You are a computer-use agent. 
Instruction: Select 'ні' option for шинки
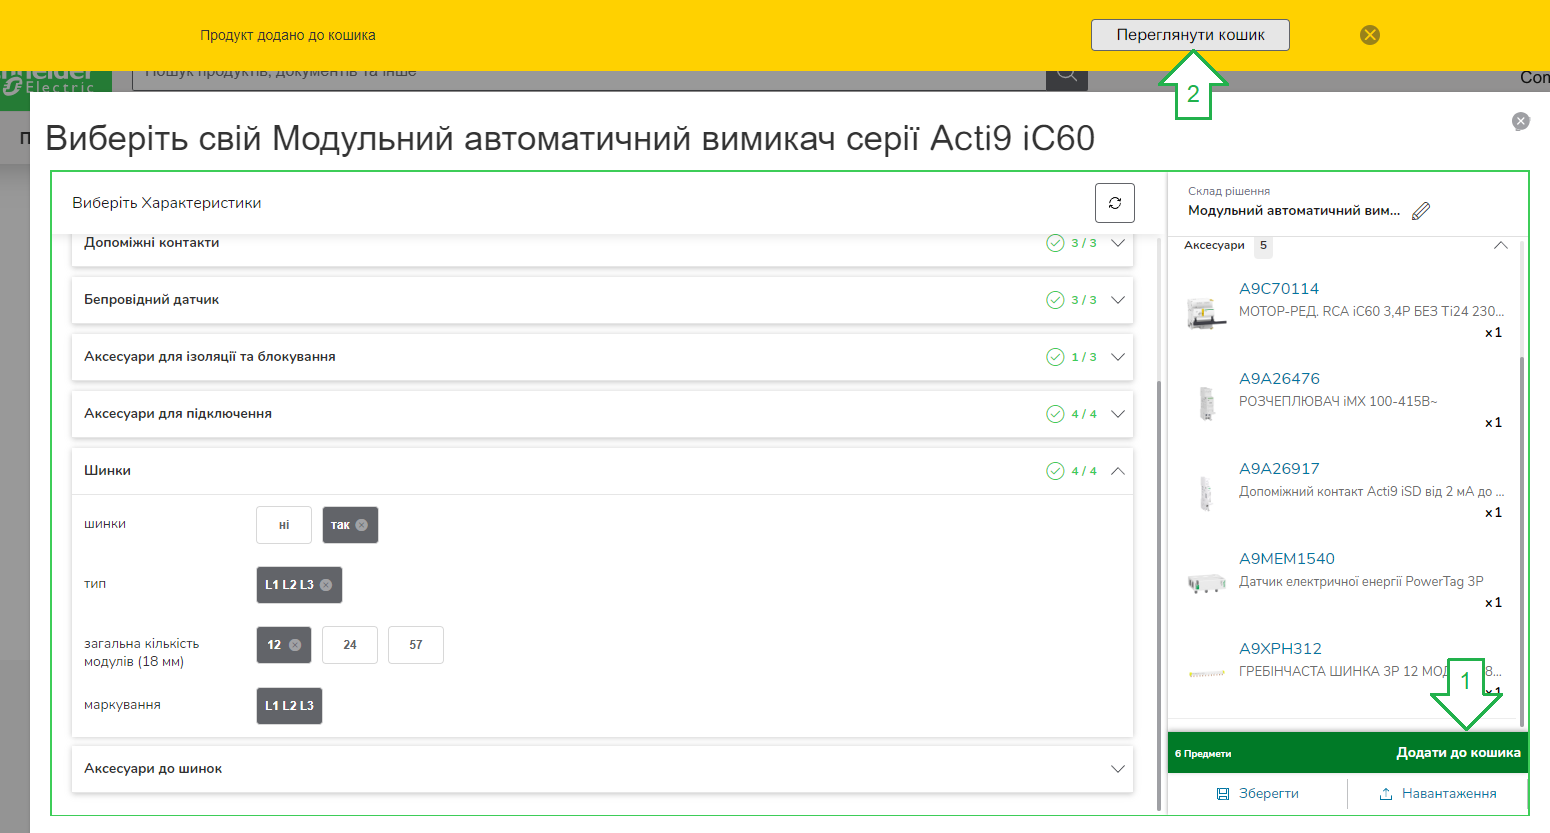click(x=284, y=525)
